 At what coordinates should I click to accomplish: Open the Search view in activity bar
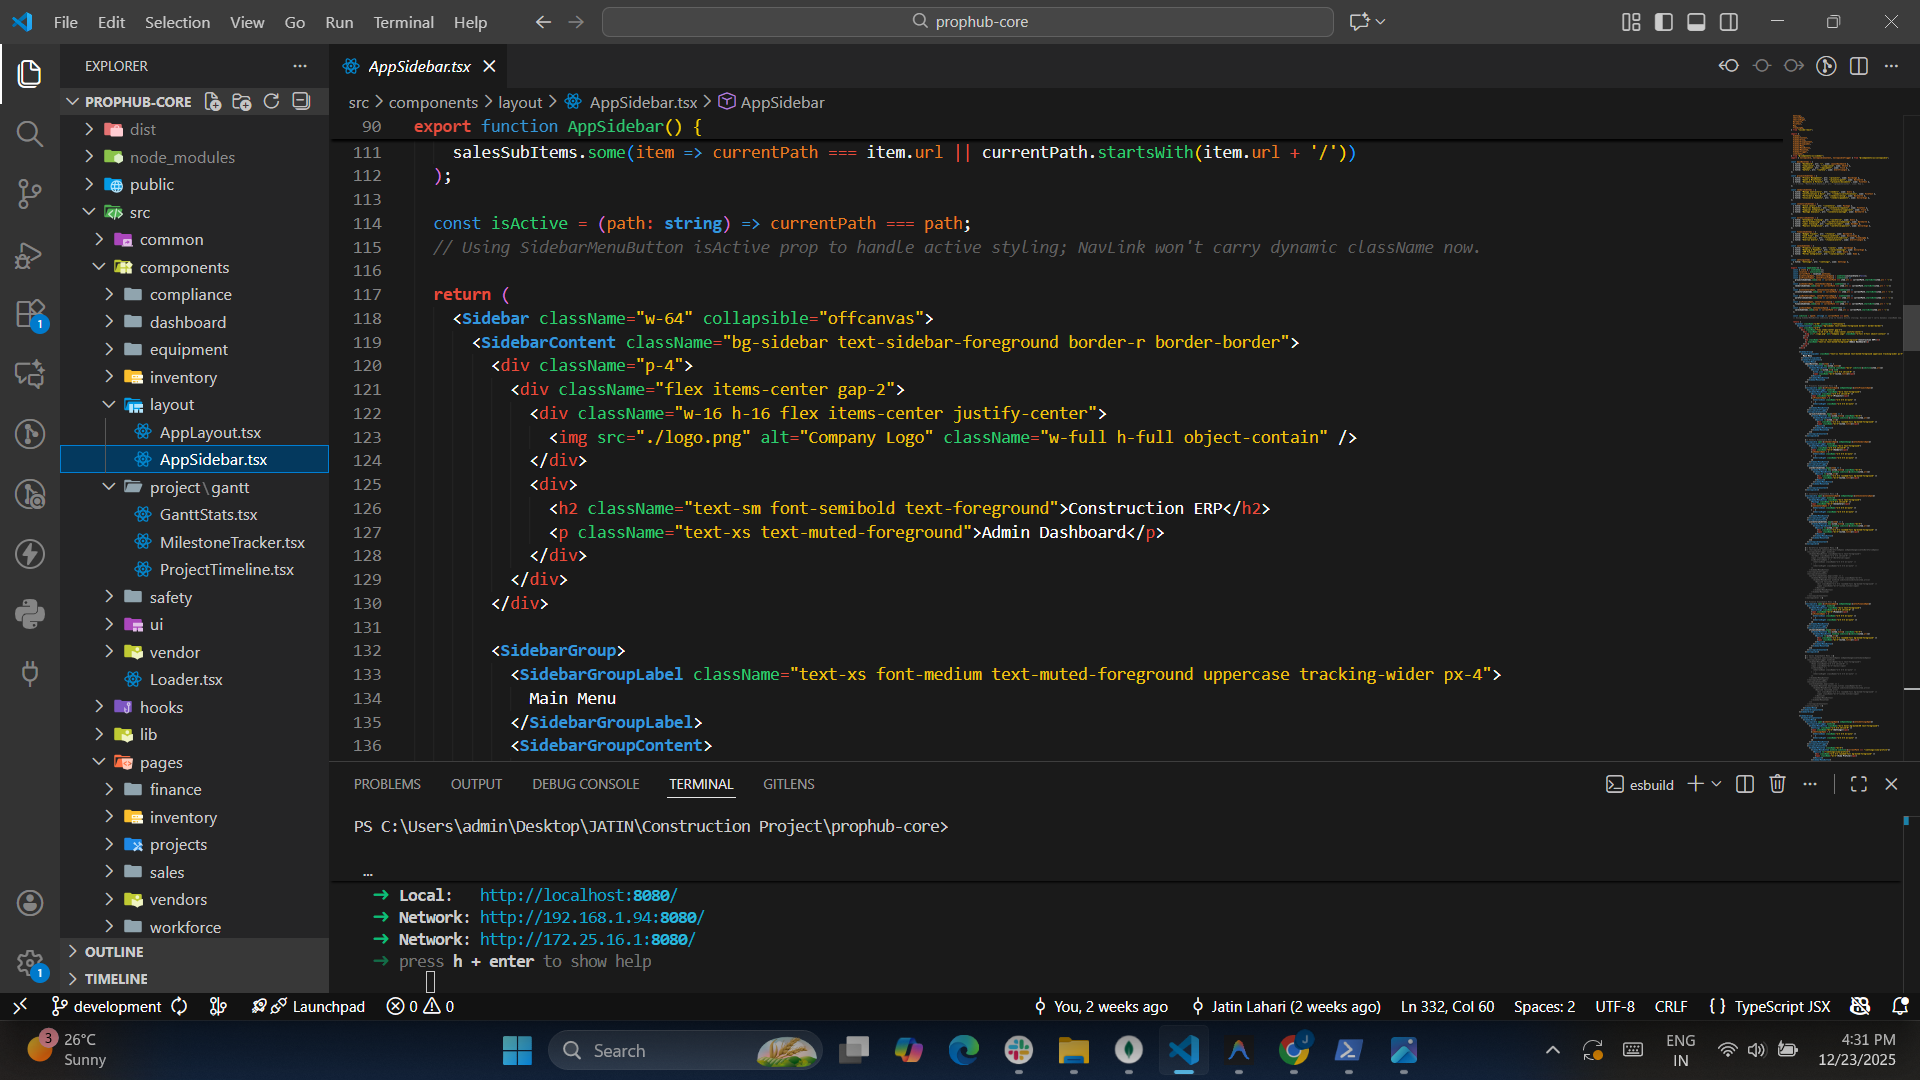(30, 133)
